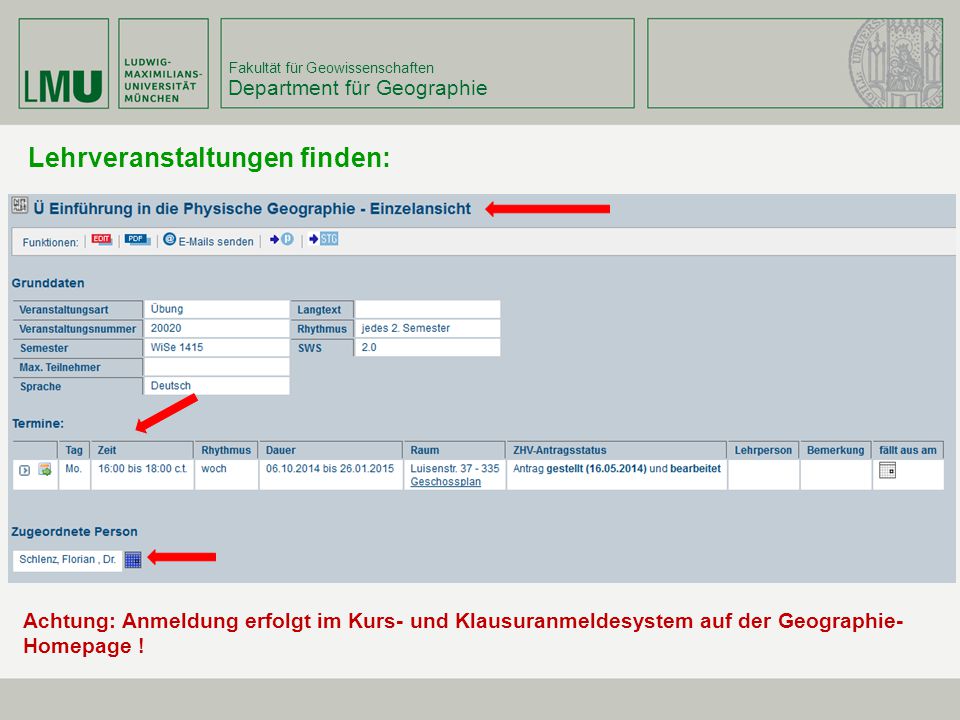Click the empty Langtext value field
960x720 pixels.
click(x=427, y=309)
